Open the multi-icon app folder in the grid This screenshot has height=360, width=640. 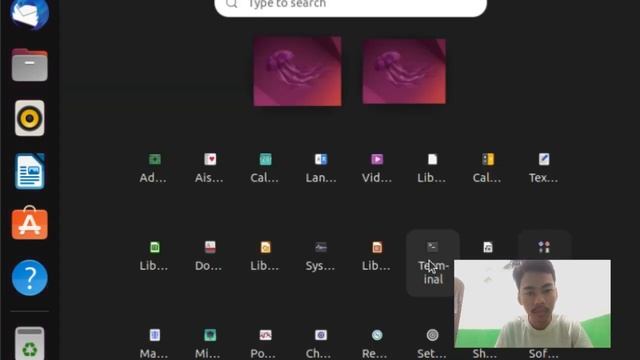pyautogui.click(x=544, y=247)
